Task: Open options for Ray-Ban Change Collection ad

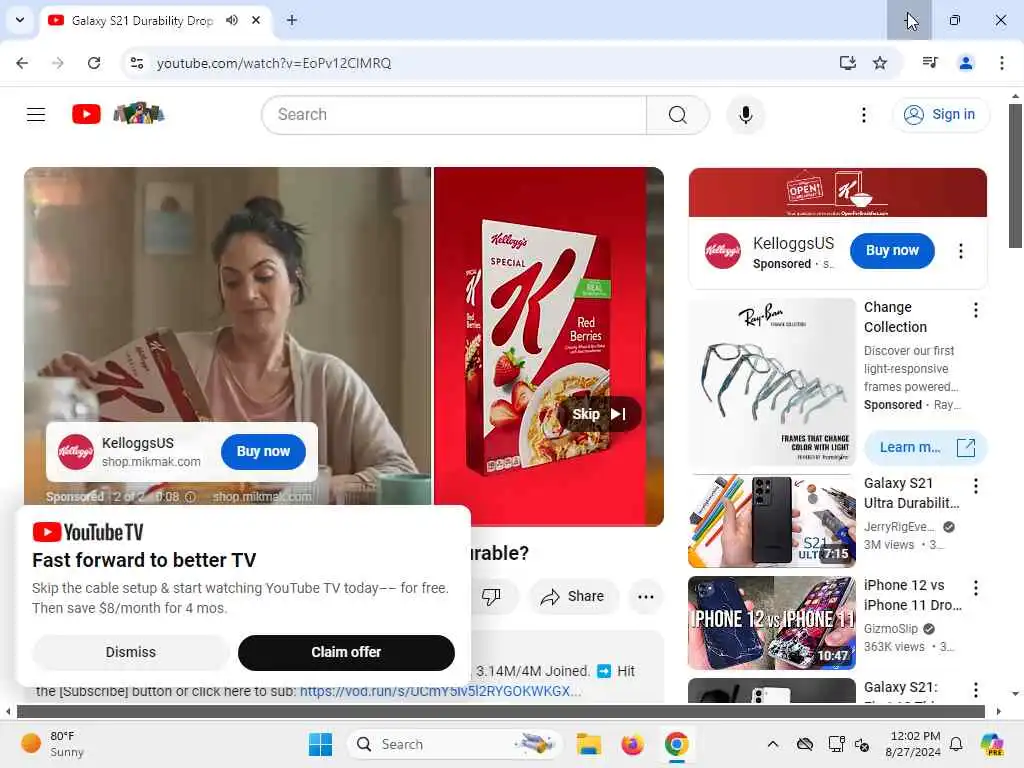Action: (x=976, y=310)
